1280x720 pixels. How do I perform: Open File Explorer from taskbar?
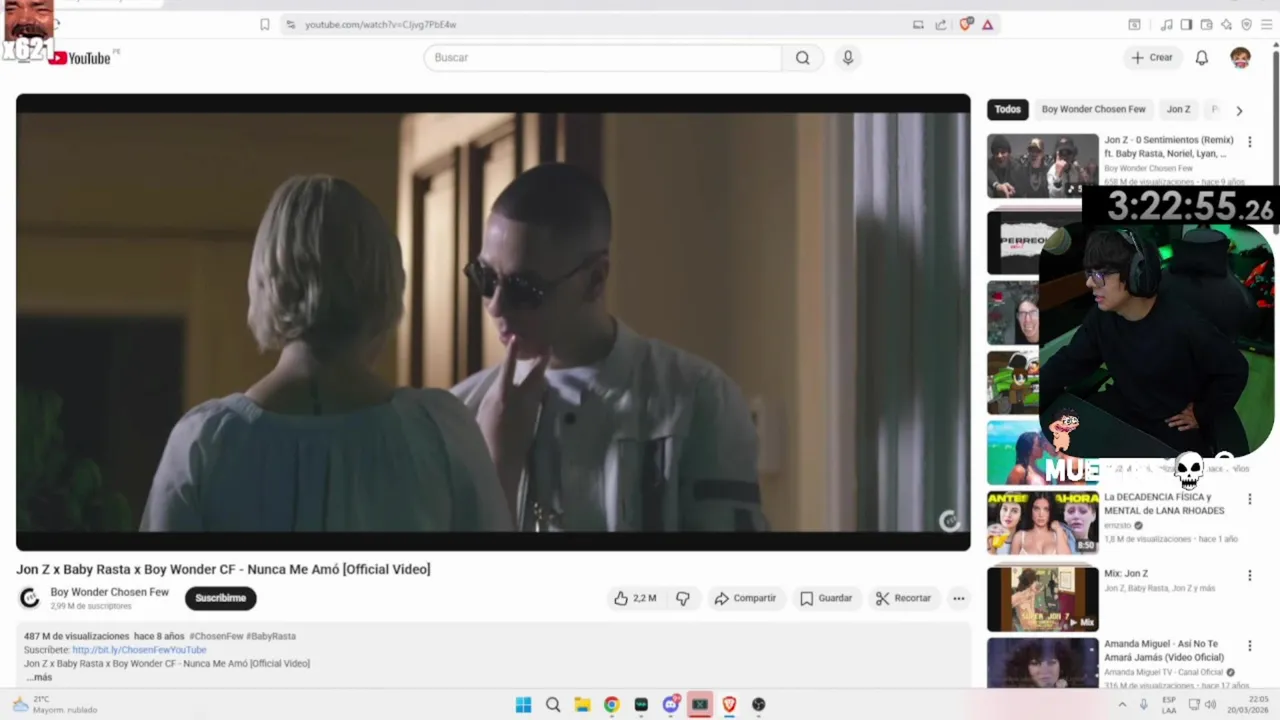pos(582,705)
